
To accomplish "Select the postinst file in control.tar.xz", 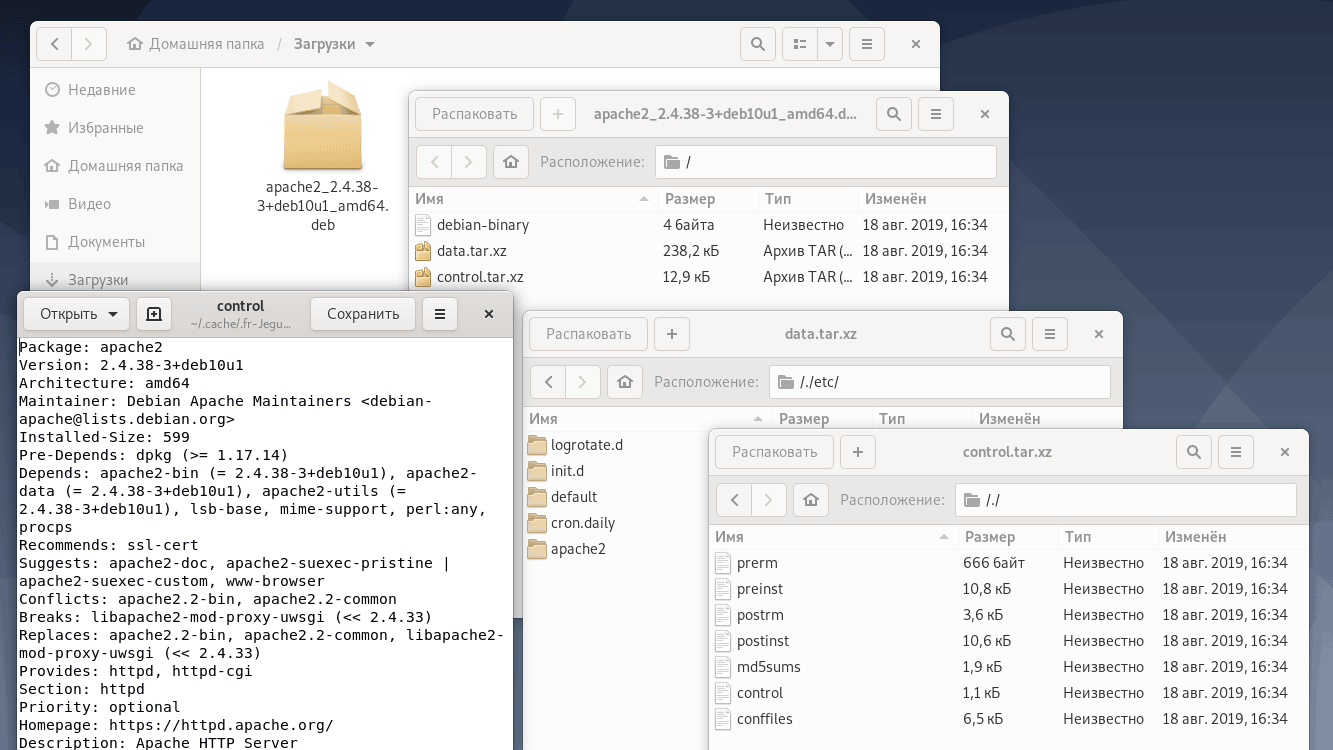I will (763, 641).
